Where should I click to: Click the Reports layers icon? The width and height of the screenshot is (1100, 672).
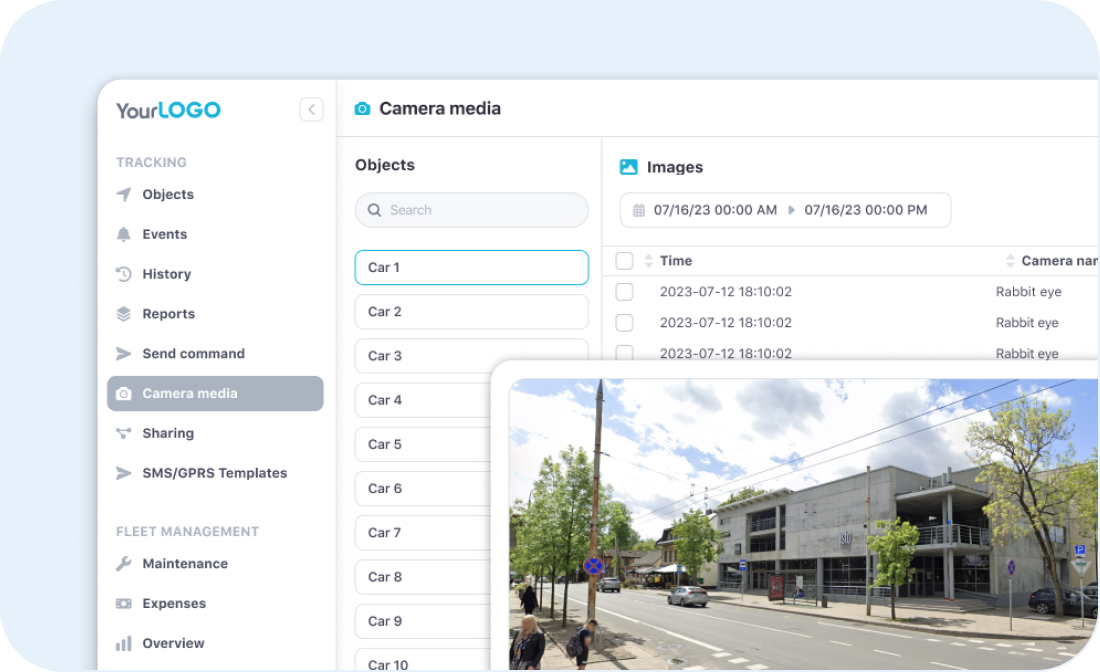coord(124,314)
